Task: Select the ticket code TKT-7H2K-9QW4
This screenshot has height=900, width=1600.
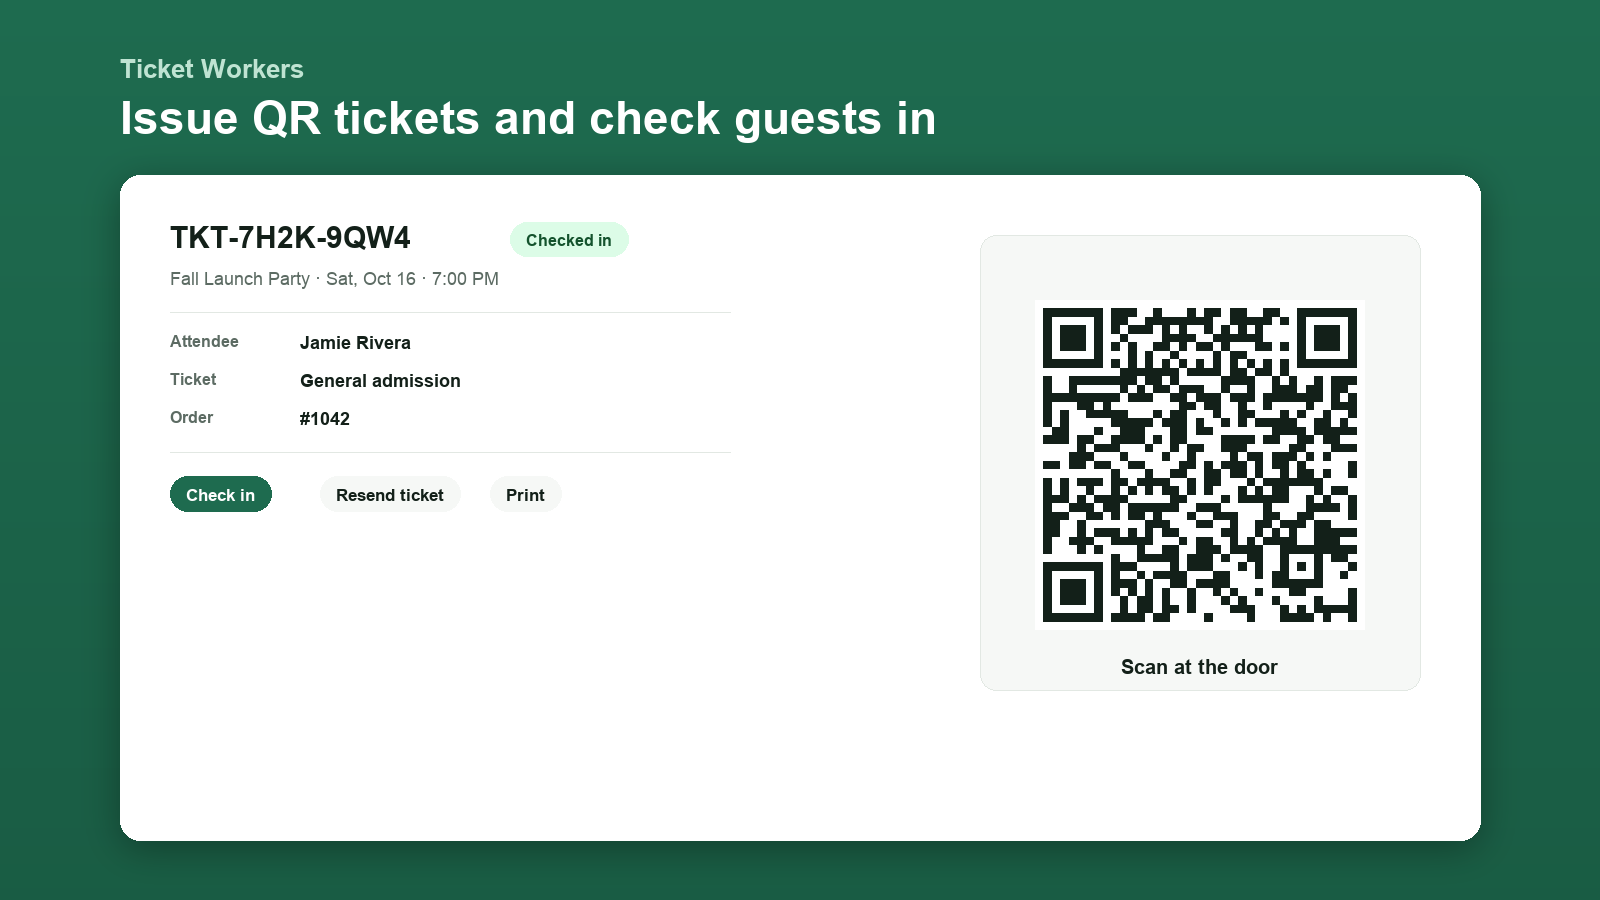Action: (x=290, y=238)
